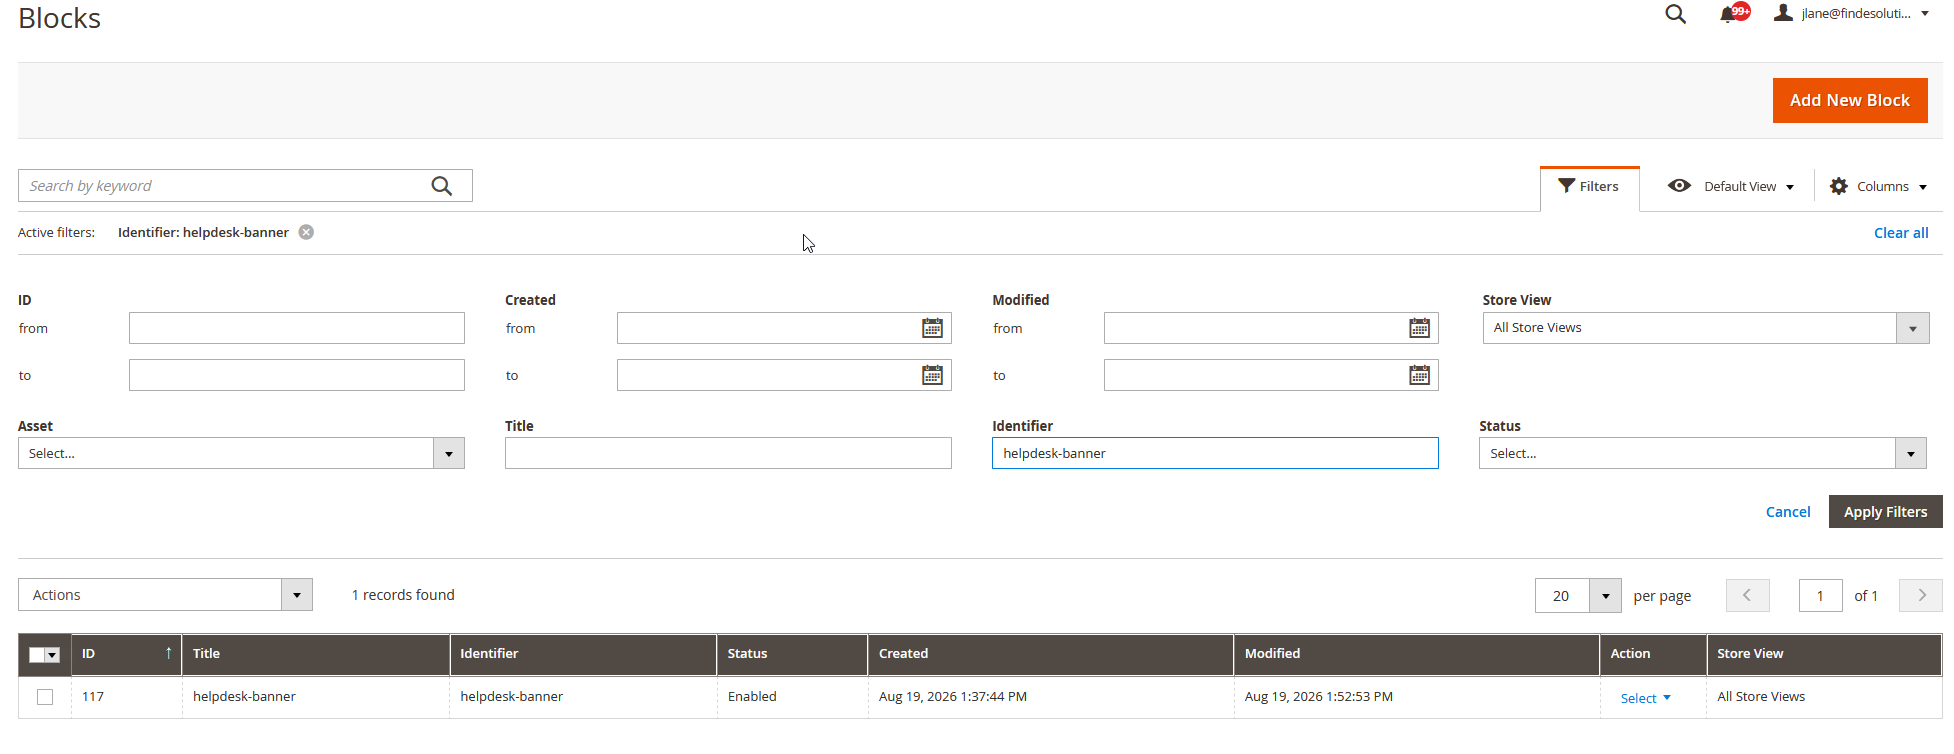Focus the ID from input field
The height and width of the screenshot is (754, 1954).
coord(297,328)
